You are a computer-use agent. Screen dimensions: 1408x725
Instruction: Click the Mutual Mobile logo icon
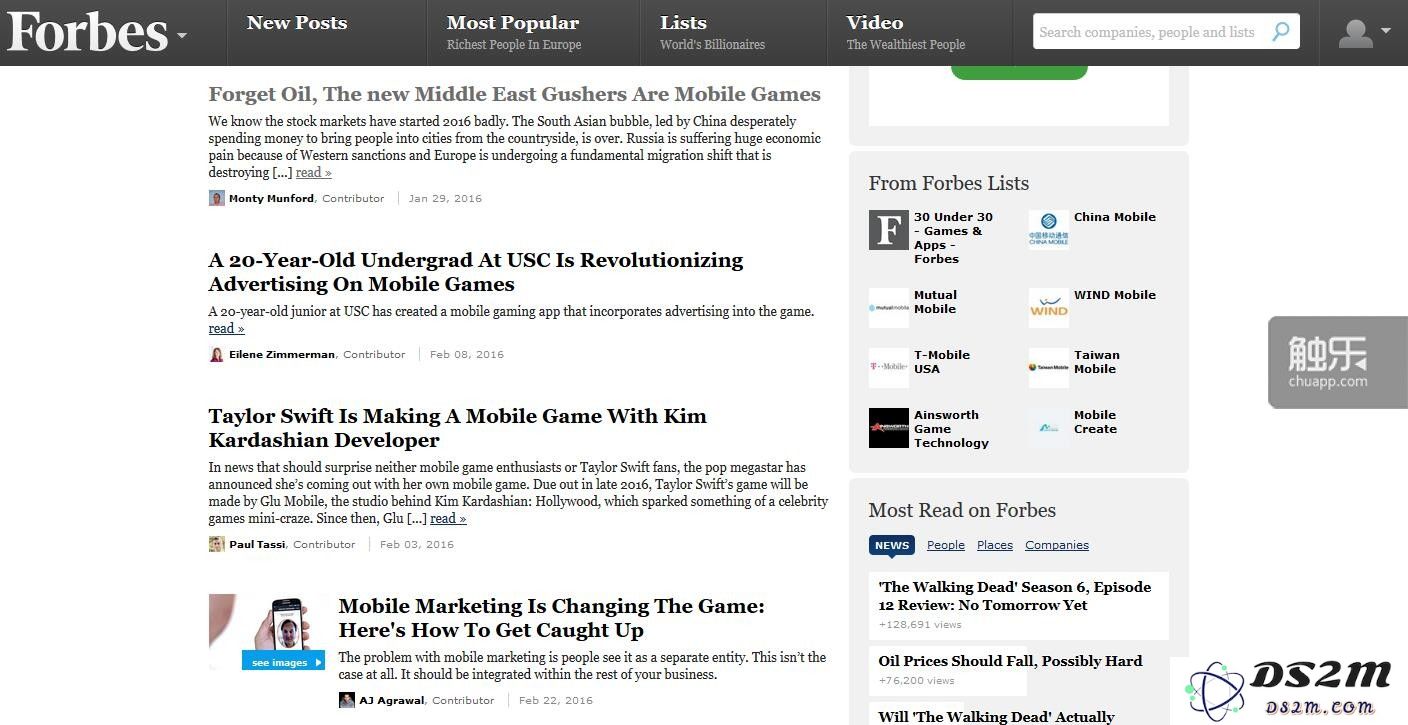(x=888, y=308)
